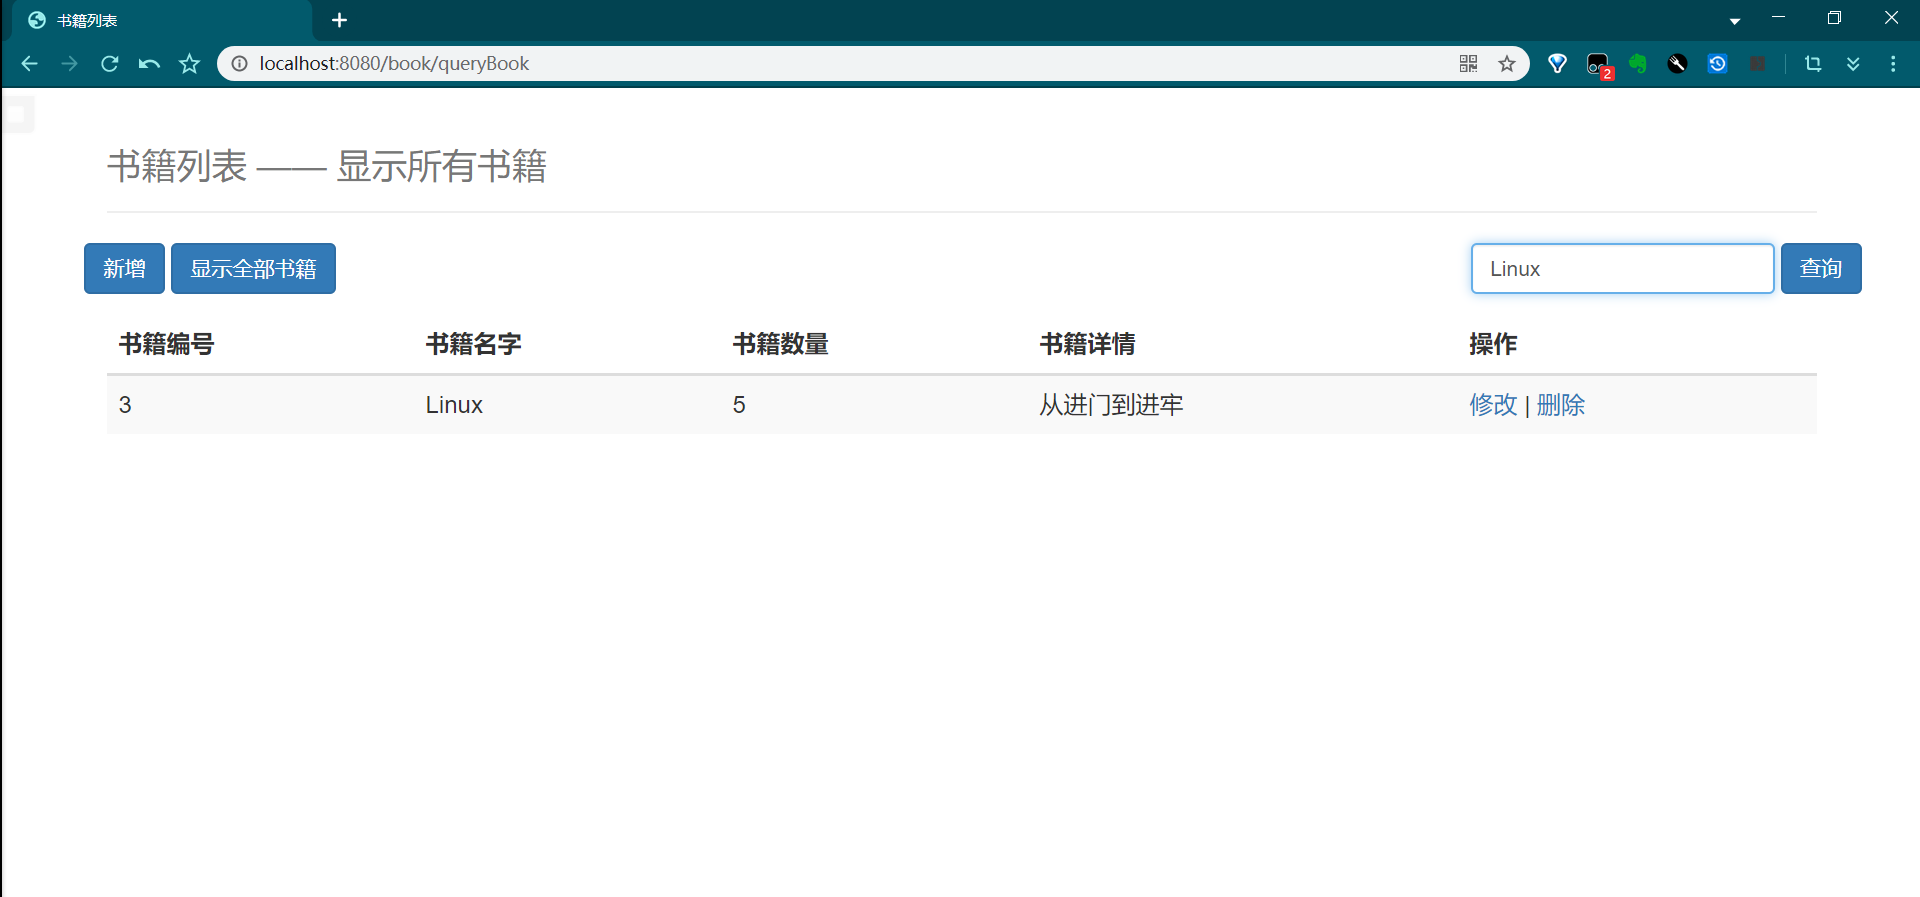Click the 书籍名字 column header
The width and height of the screenshot is (1920, 897).
coord(474,344)
